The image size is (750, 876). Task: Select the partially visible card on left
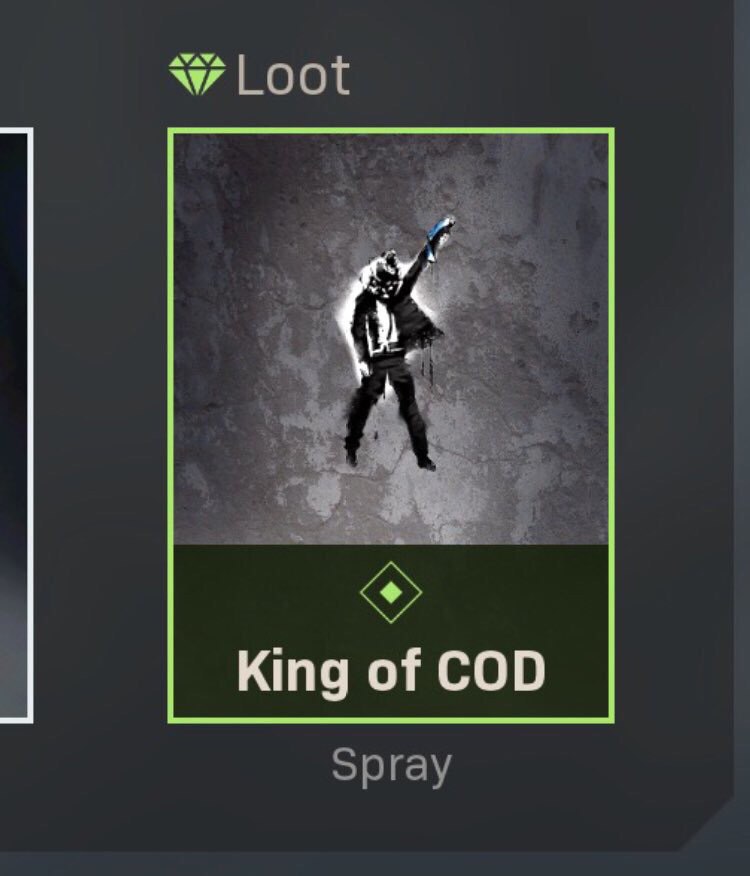pos(15,426)
